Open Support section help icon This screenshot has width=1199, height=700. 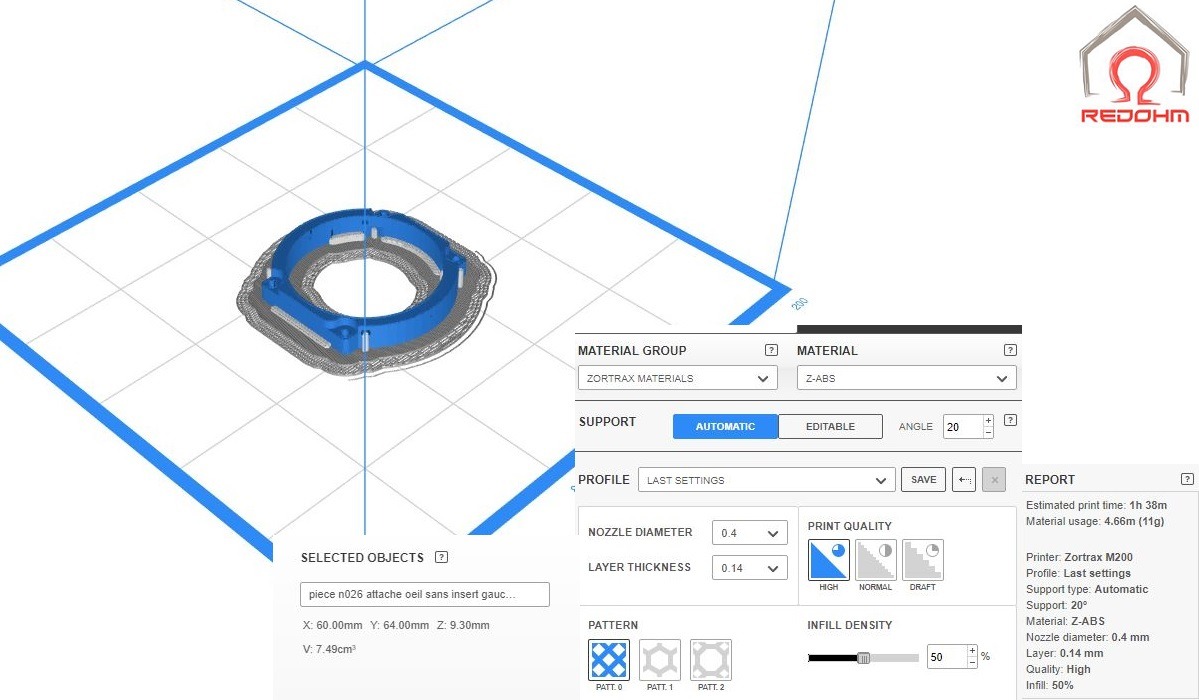click(1010, 420)
